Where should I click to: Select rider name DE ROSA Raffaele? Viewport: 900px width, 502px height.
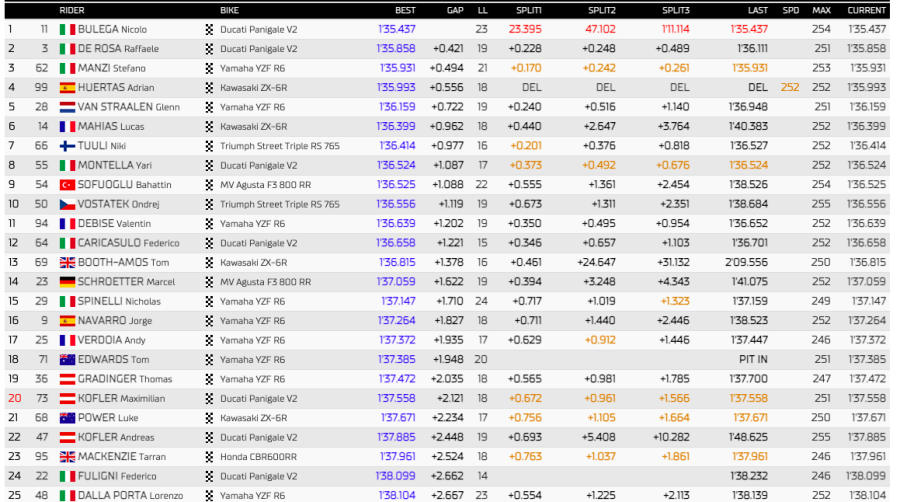(x=118, y=49)
